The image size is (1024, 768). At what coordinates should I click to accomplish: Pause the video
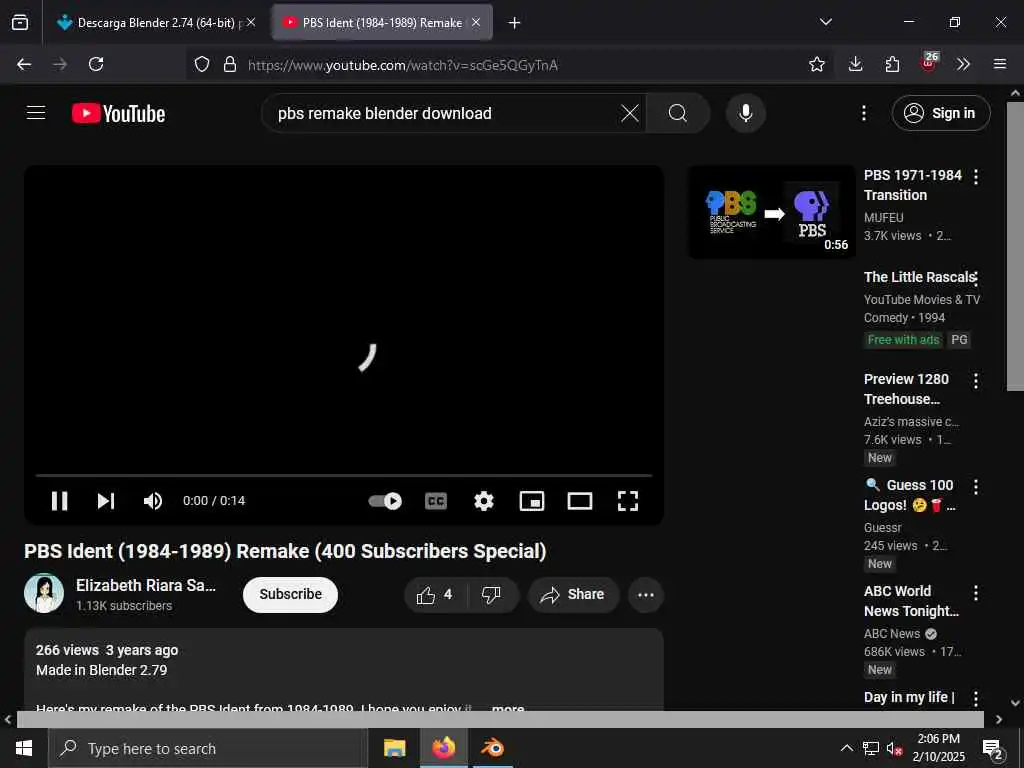pyautogui.click(x=59, y=501)
